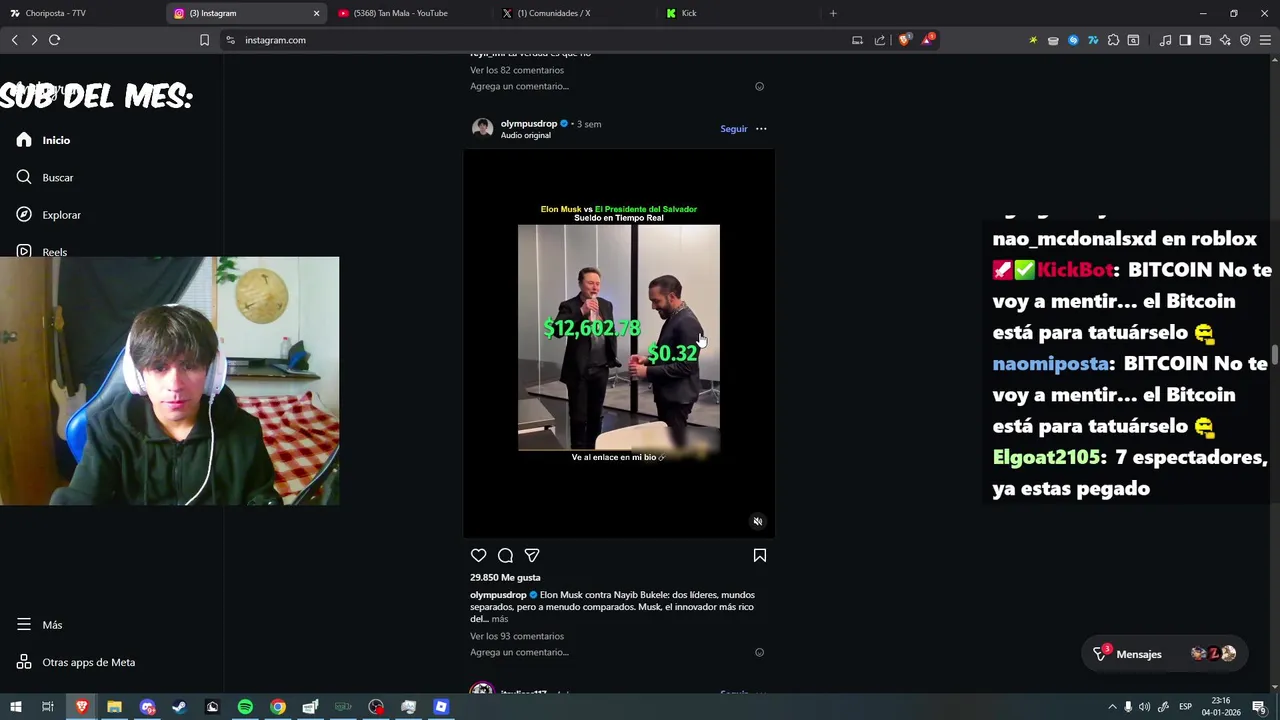Switch the ESP input language indicator
The height and width of the screenshot is (720, 1280).
coord(1186,707)
